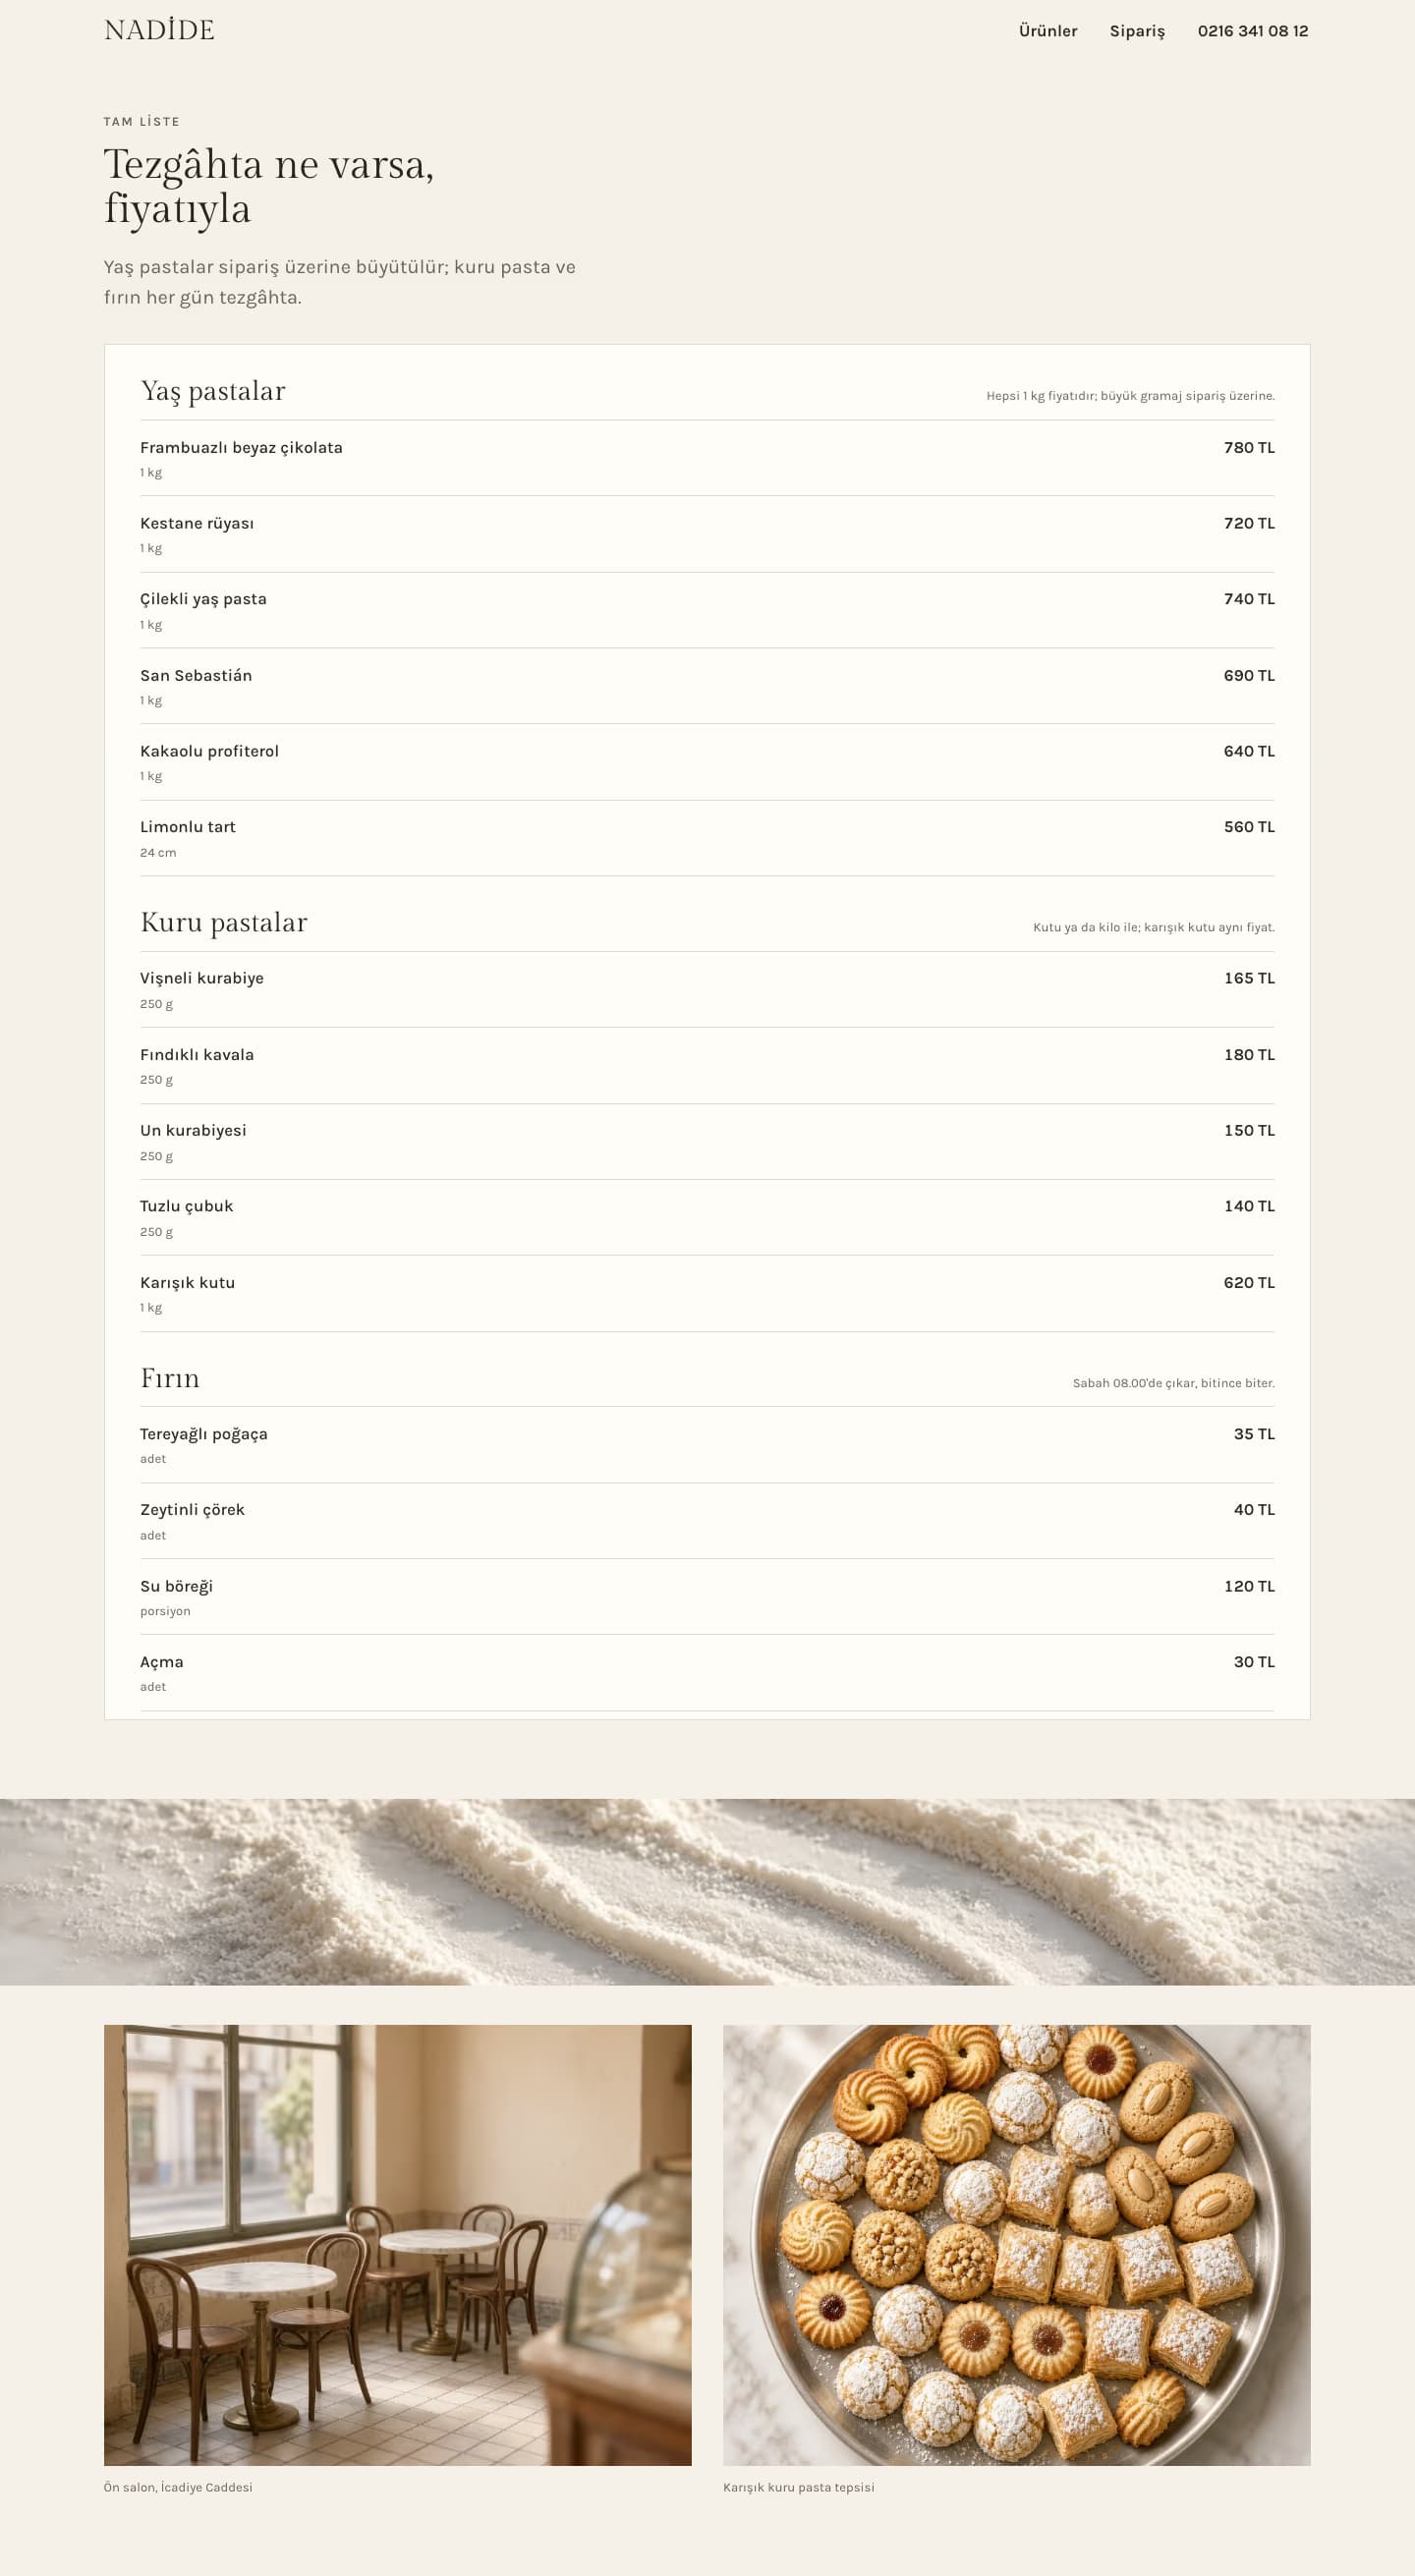Click the Kuru pastalar section heading
Viewport: 1415px width, 2576px height.
224,922
